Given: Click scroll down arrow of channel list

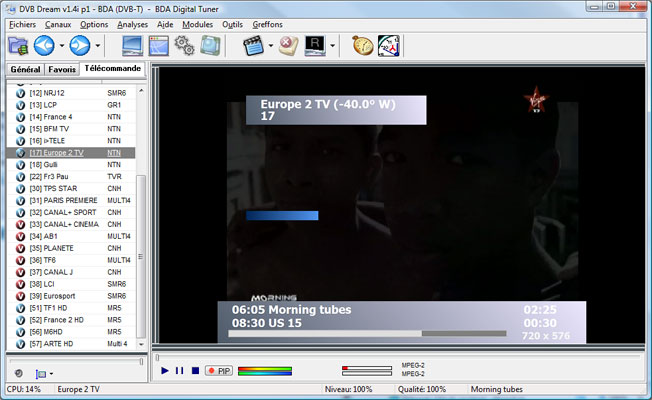Looking at the screenshot, I should (x=141, y=344).
